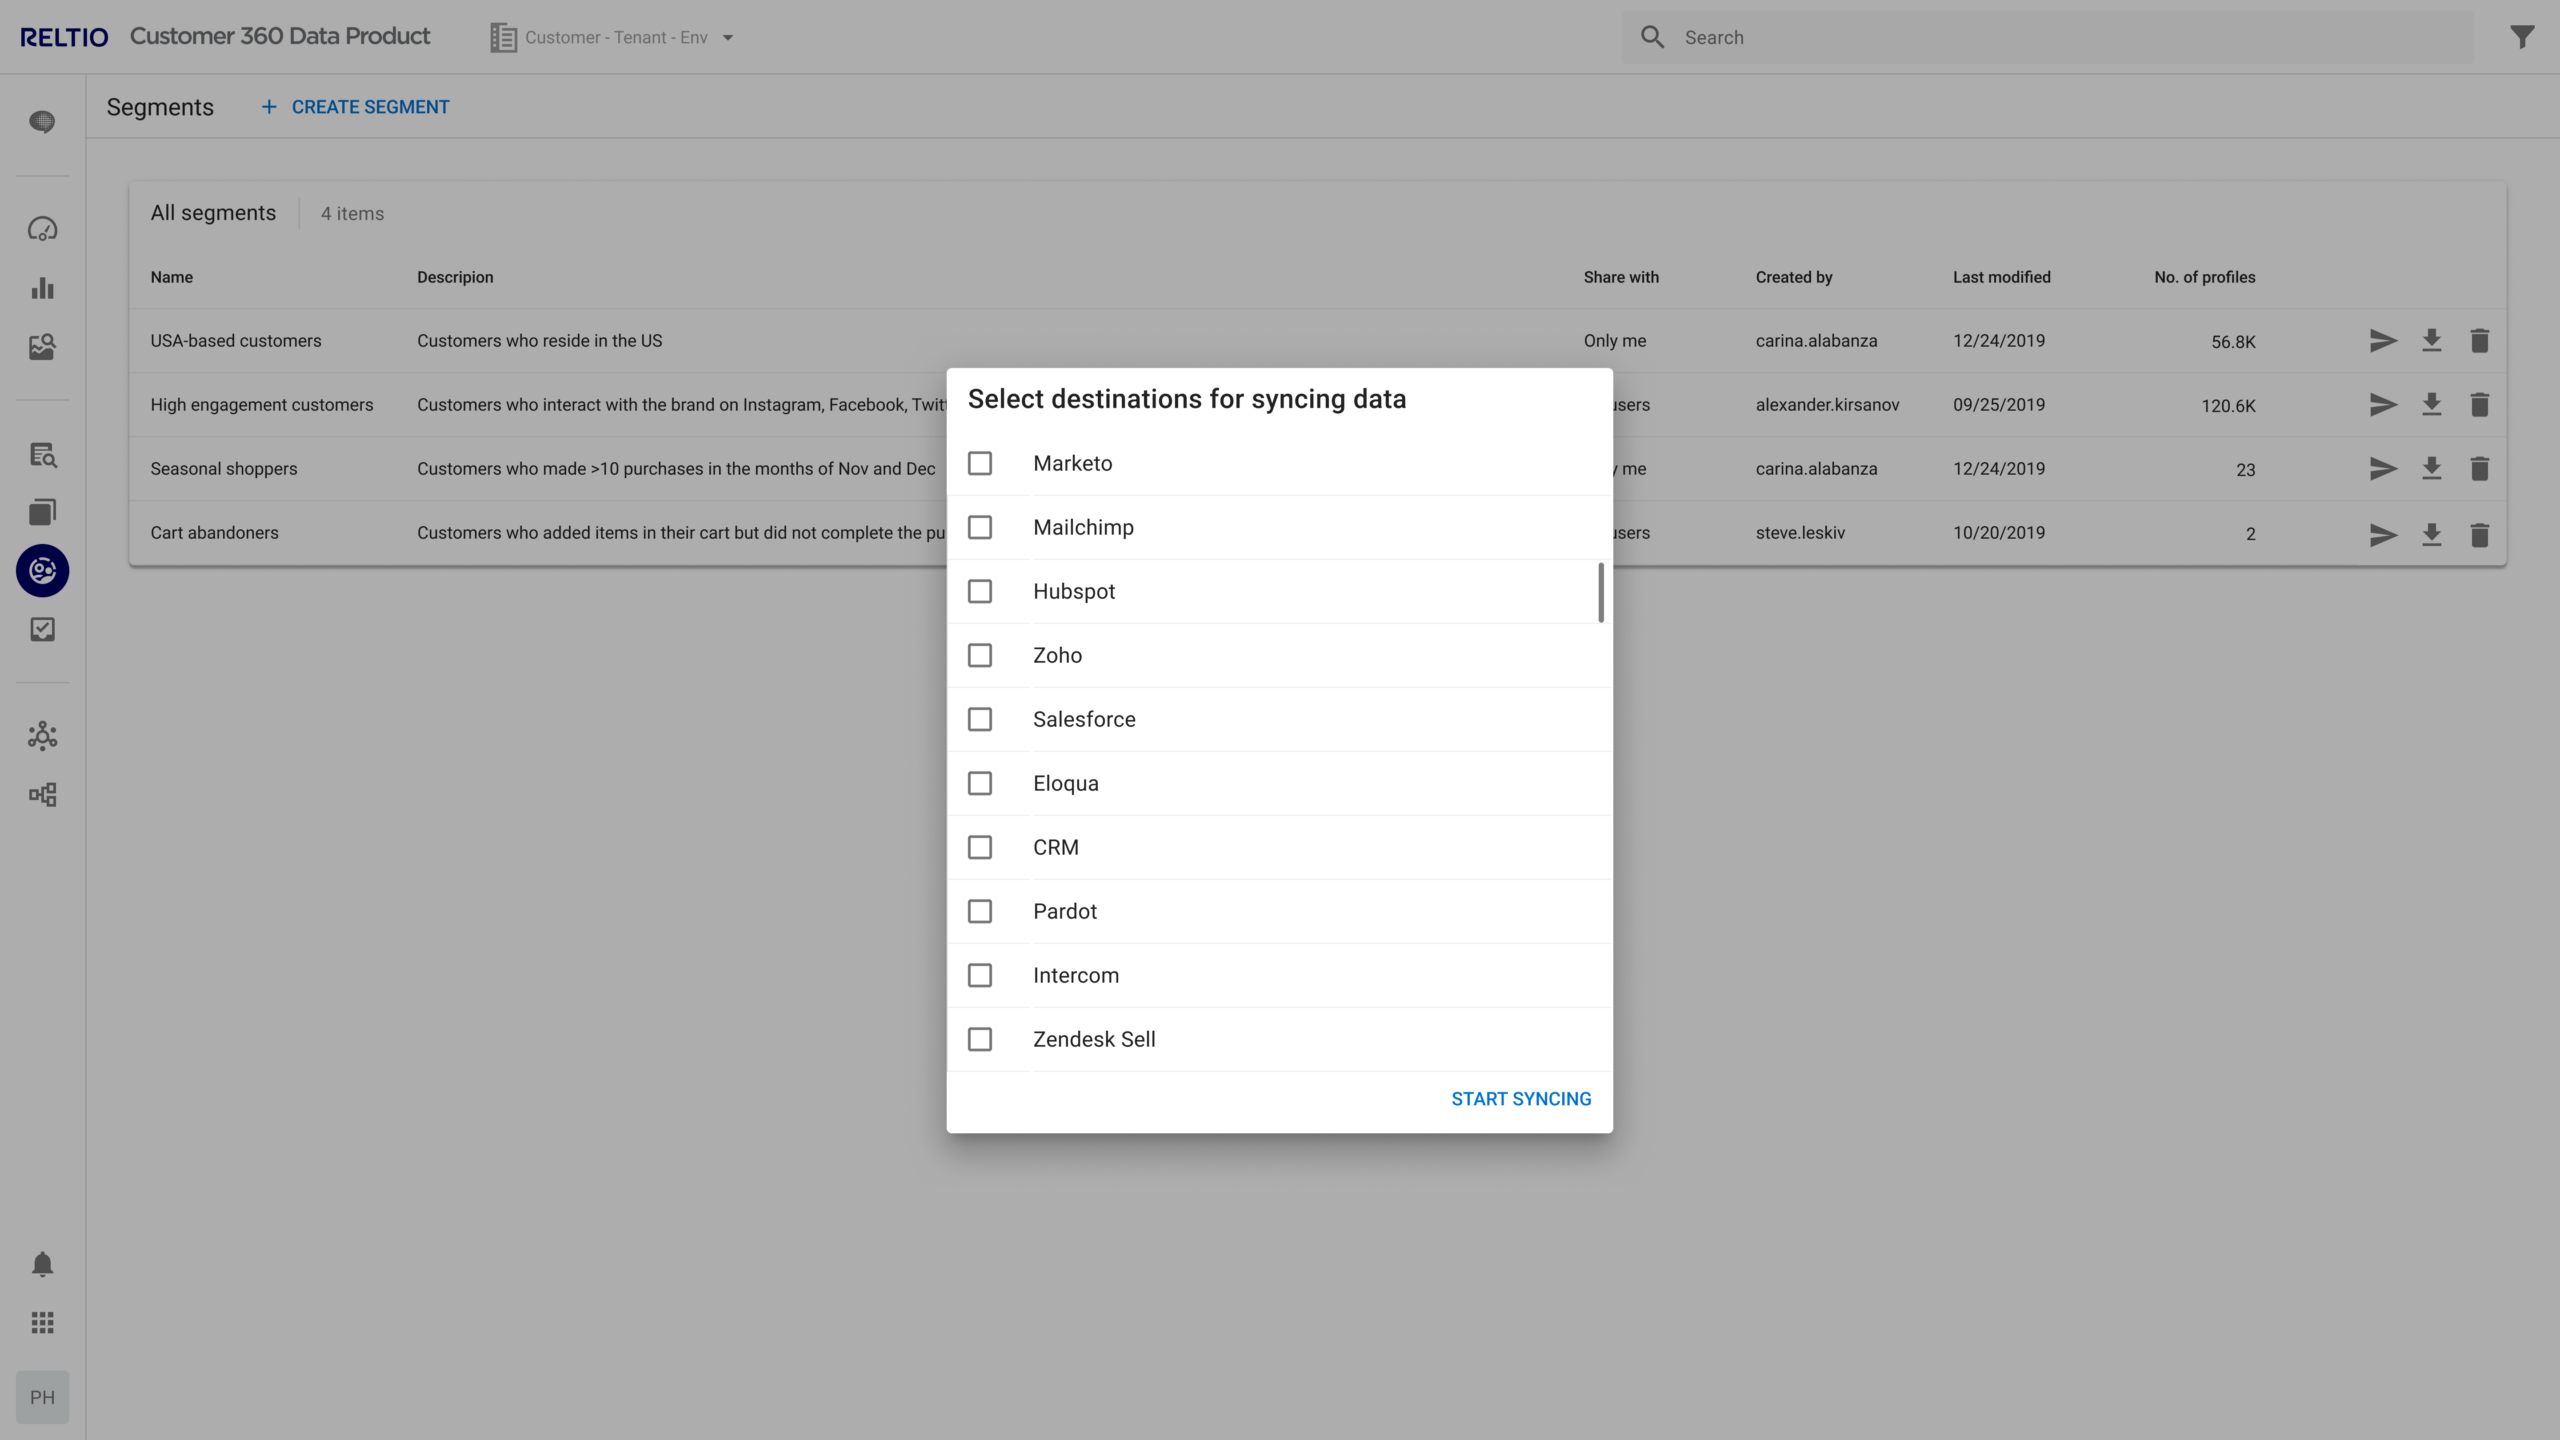This screenshot has width=2560, height=1440.
Task: Open the advanced search list sidebar icon
Action: (42, 455)
